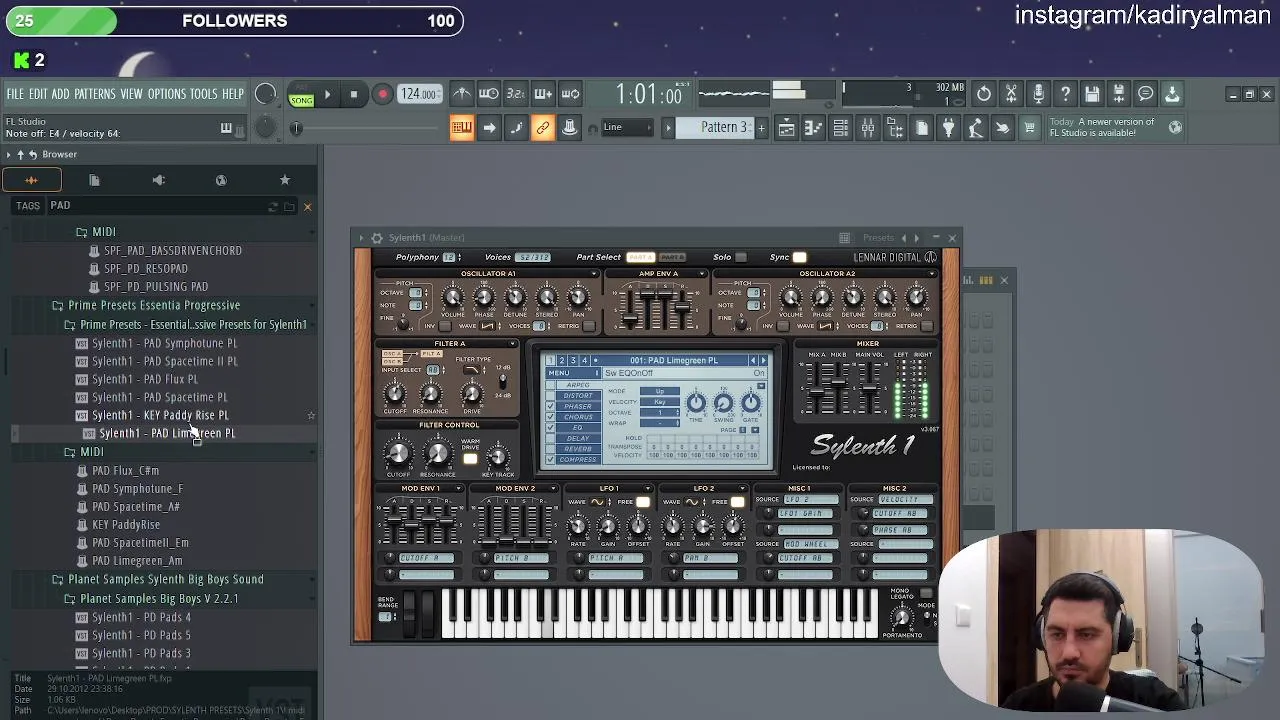
Task: Save project with floppy disk icon
Action: coord(1092,94)
